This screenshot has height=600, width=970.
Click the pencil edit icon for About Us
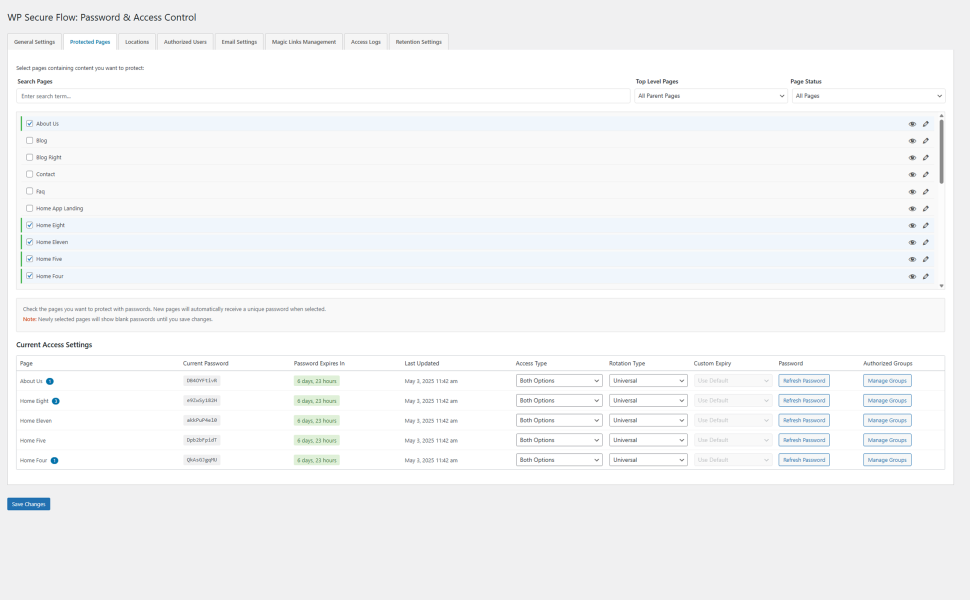click(926, 124)
